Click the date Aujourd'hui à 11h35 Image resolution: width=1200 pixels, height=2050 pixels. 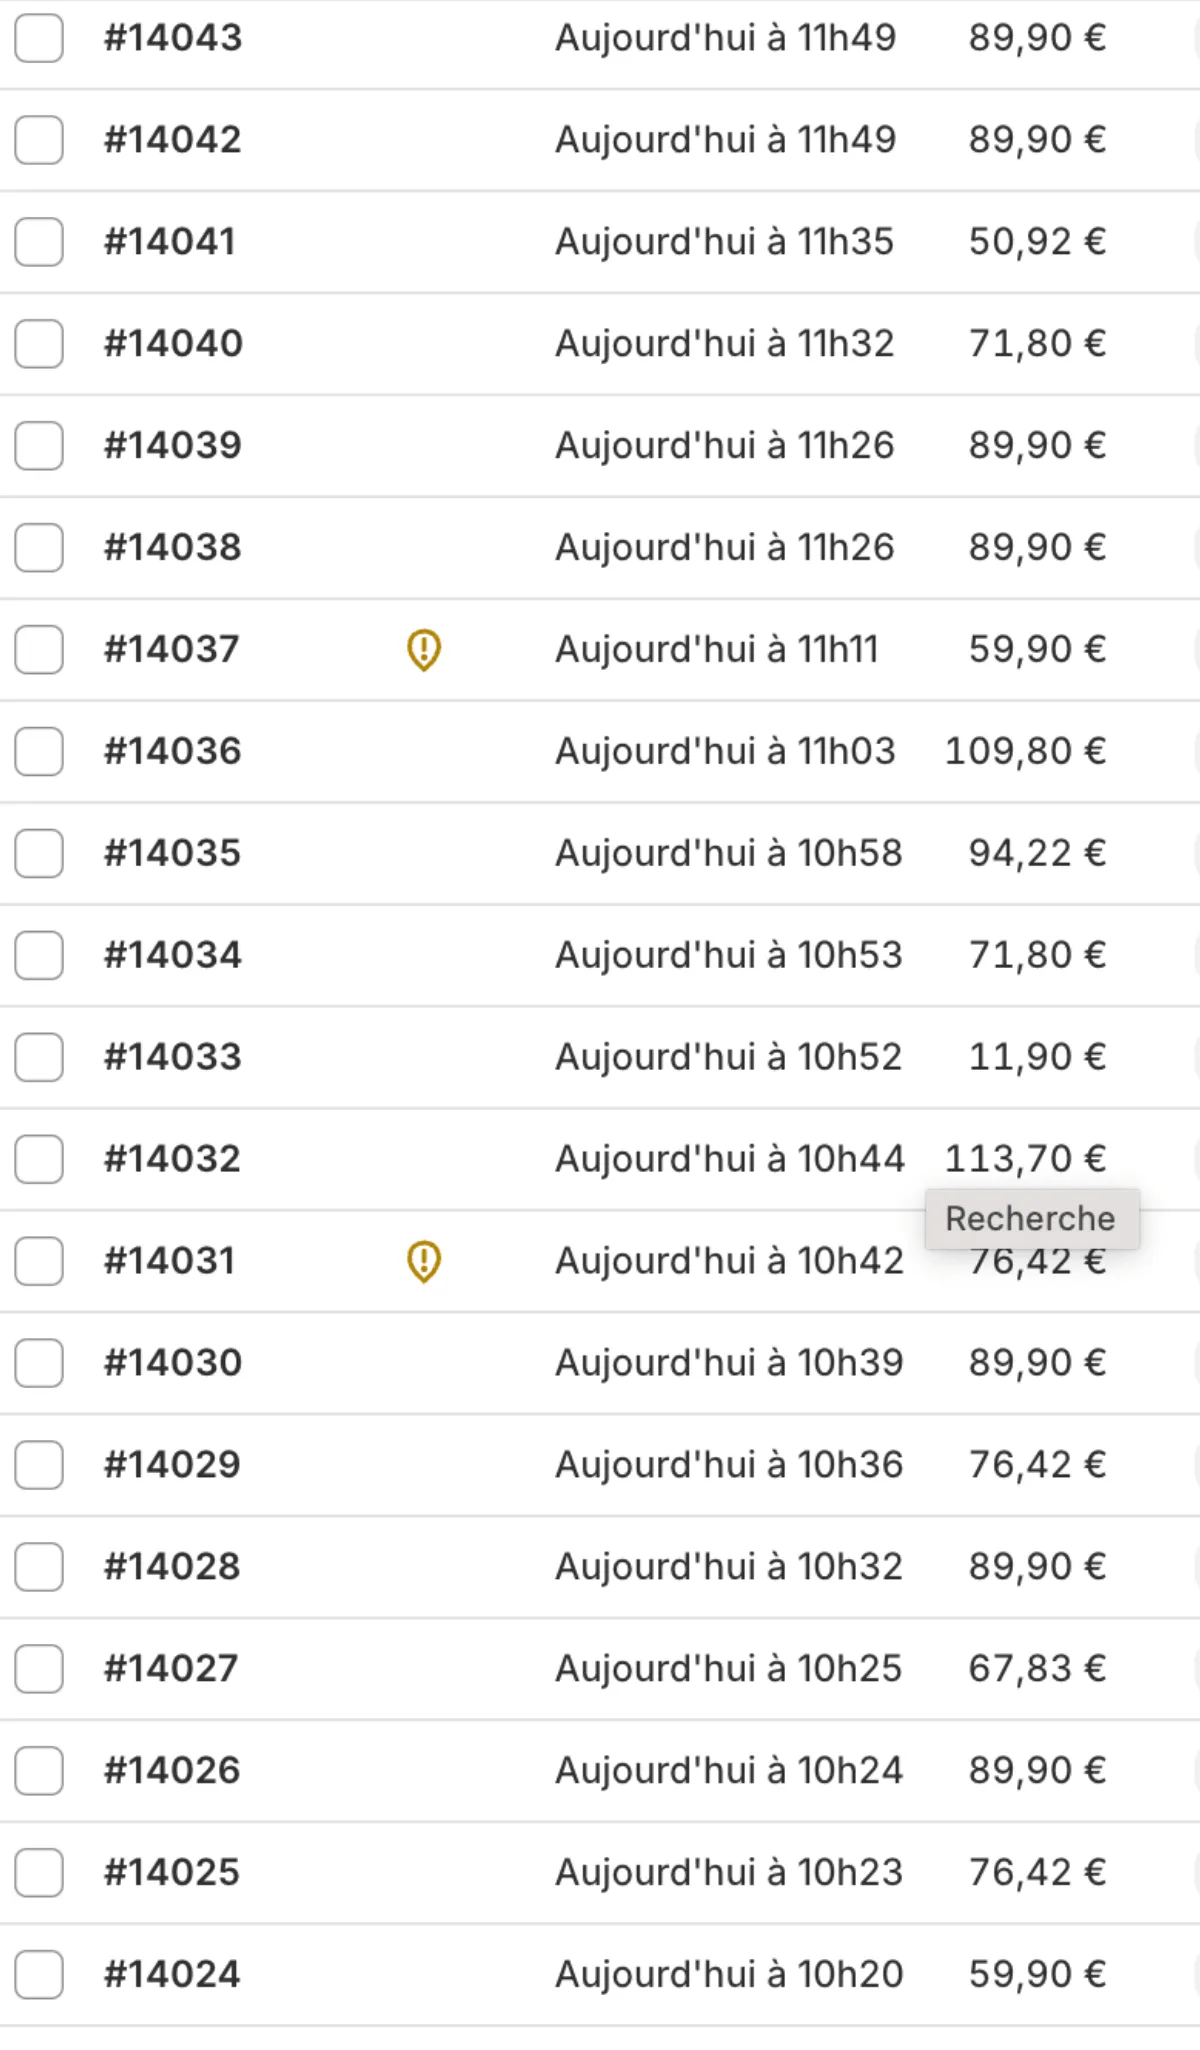click(x=724, y=242)
